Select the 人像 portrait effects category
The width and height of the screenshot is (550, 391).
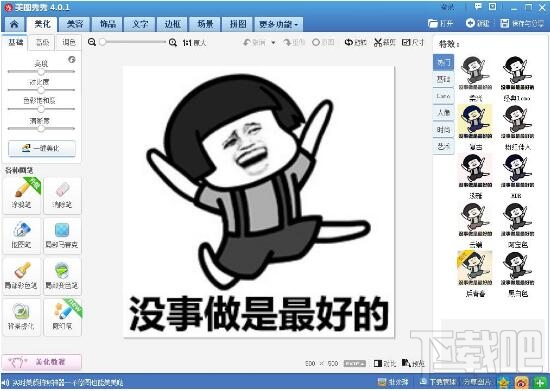click(444, 113)
